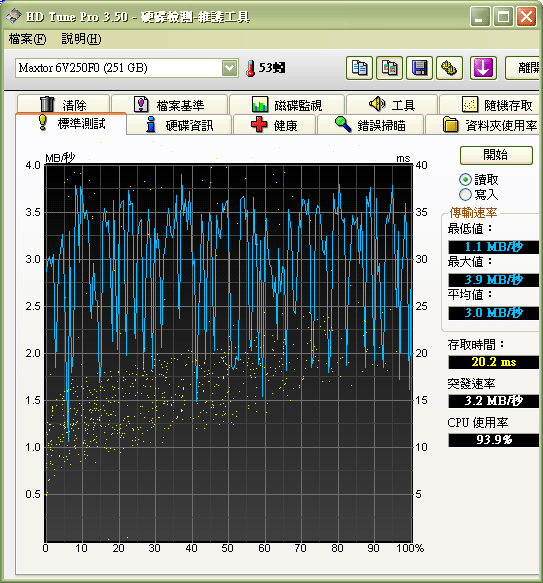Open the drive selection dropdown arrow

click(230, 68)
